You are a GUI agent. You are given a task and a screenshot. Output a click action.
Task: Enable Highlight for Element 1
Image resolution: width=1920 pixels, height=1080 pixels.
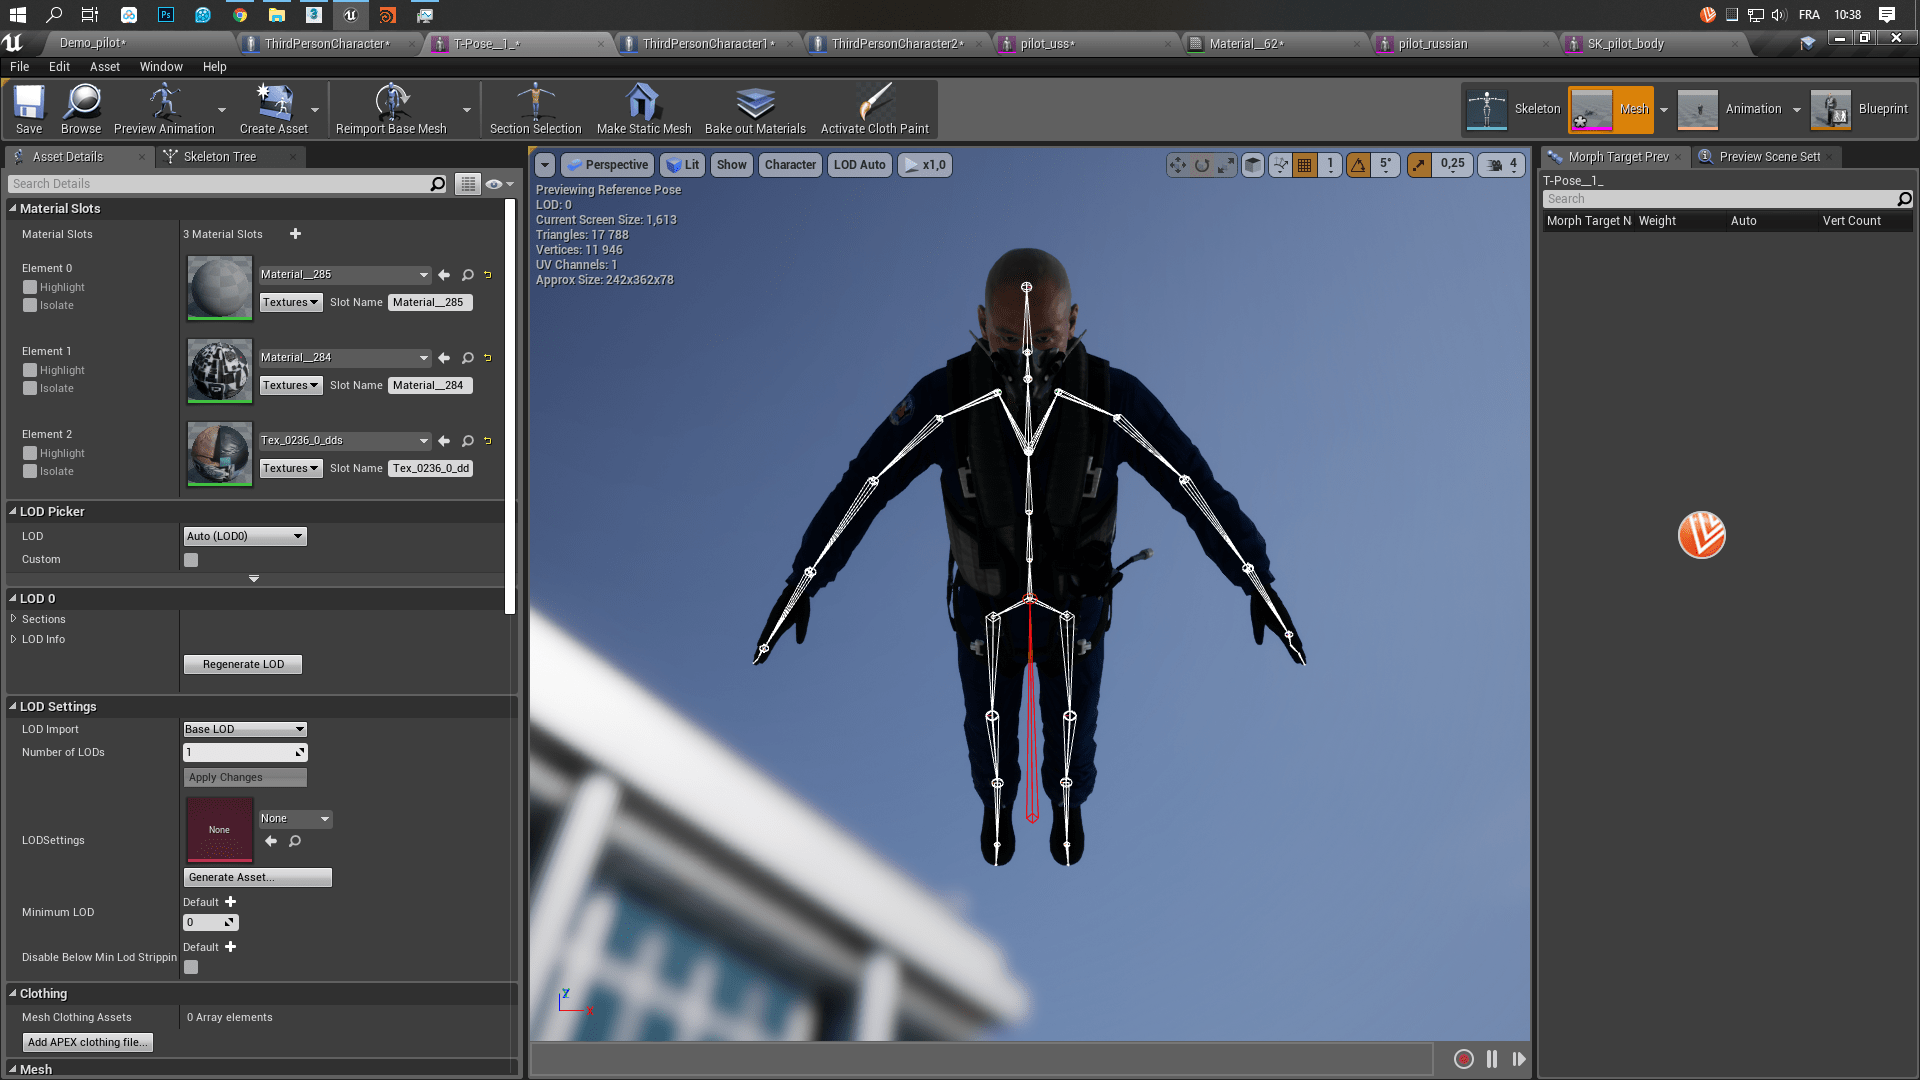coord(30,371)
